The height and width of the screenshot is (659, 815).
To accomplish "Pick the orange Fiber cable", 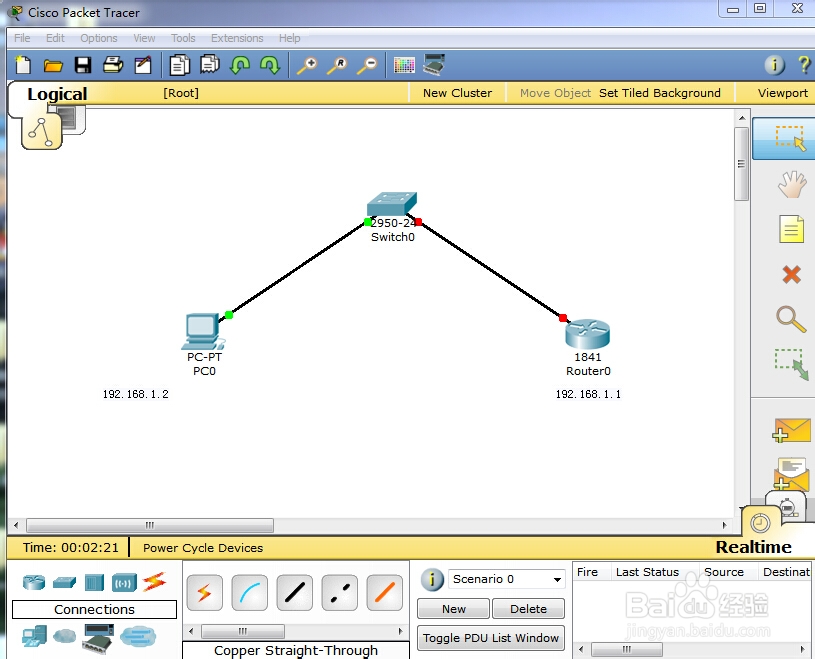I will point(385,592).
